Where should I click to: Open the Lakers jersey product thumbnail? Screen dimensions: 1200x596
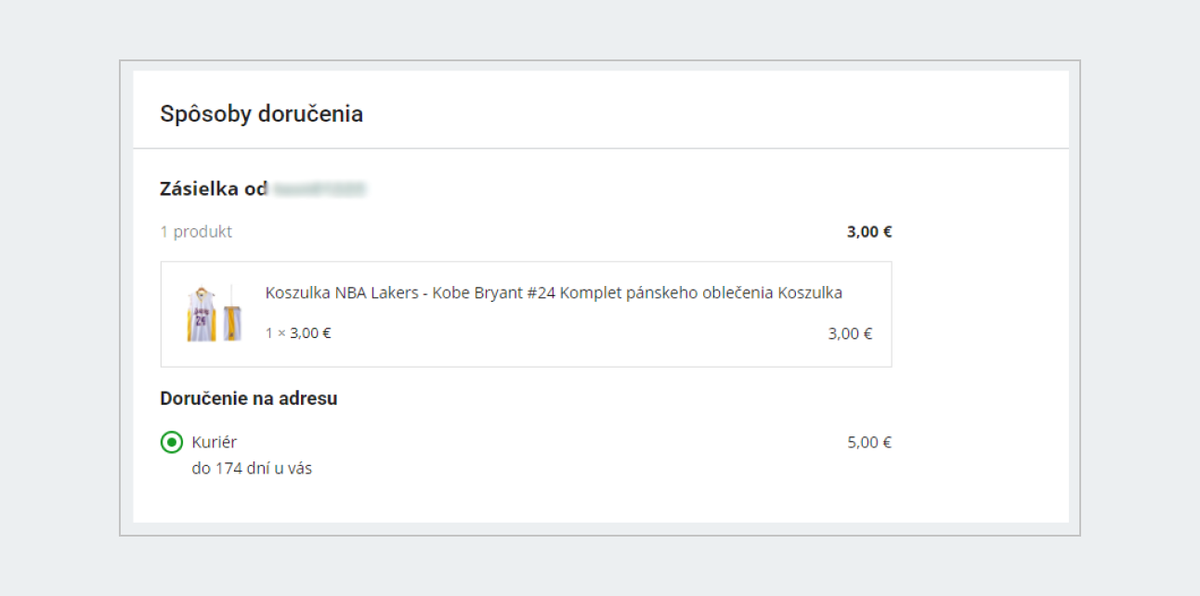pos(214,313)
